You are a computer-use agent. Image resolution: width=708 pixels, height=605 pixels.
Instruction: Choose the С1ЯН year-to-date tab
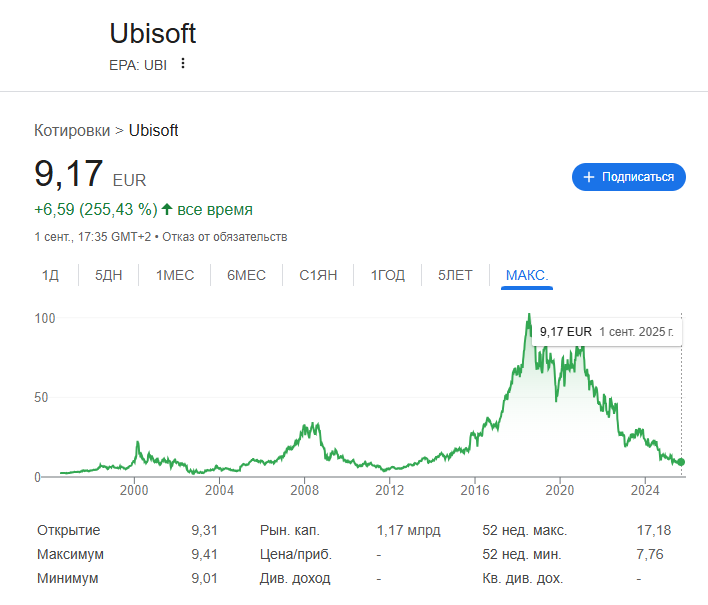pyautogui.click(x=318, y=275)
